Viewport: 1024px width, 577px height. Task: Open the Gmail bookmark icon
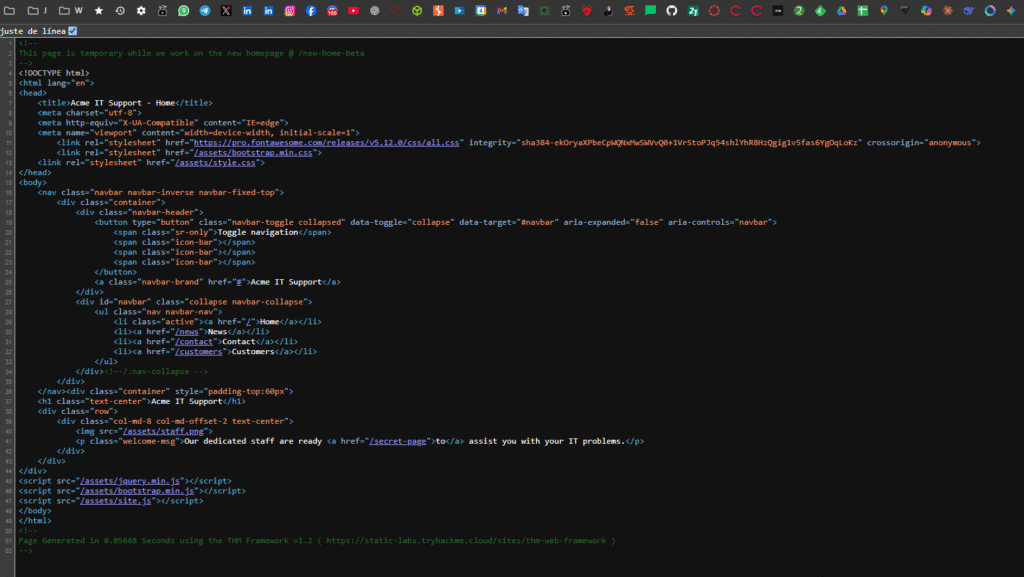point(502,11)
